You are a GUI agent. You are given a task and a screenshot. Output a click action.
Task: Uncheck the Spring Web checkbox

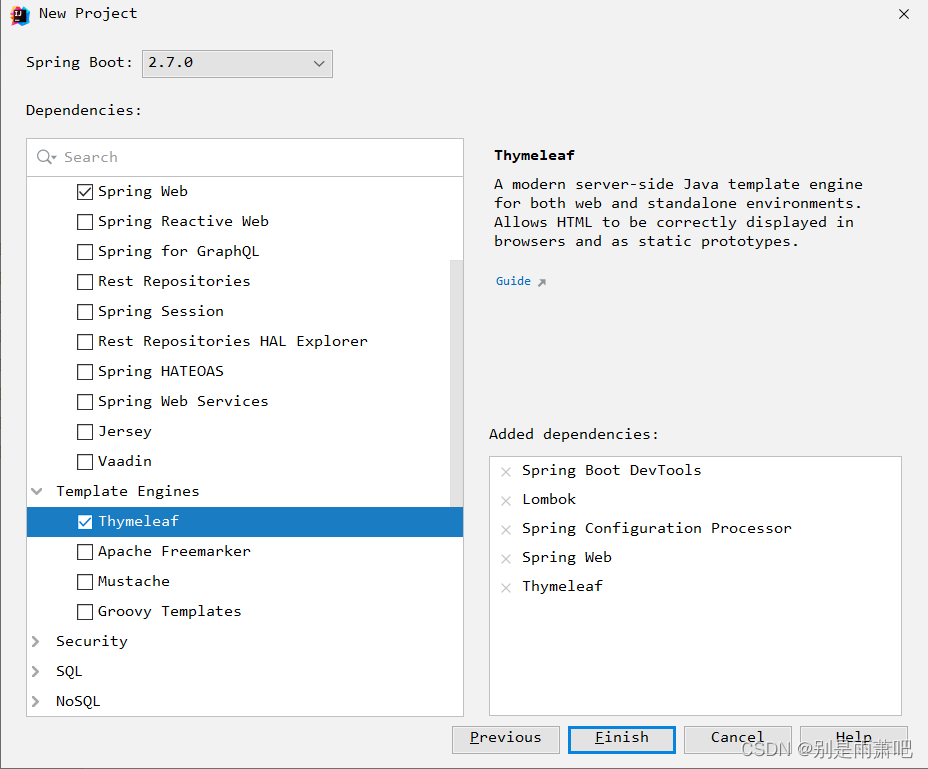click(x=85, y=192)
